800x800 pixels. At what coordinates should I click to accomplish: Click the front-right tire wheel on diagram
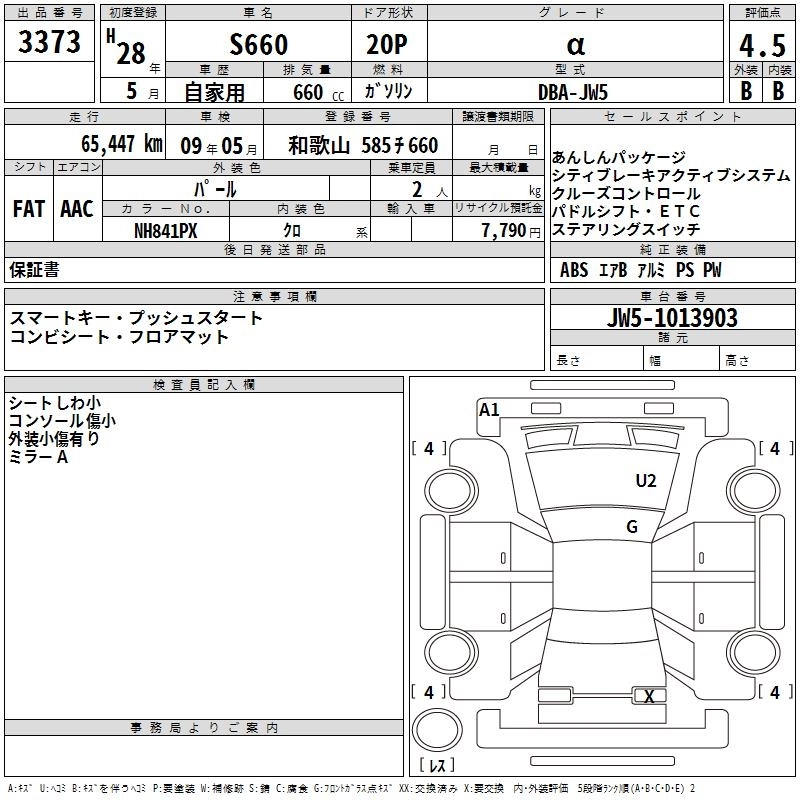click(754, 491)
